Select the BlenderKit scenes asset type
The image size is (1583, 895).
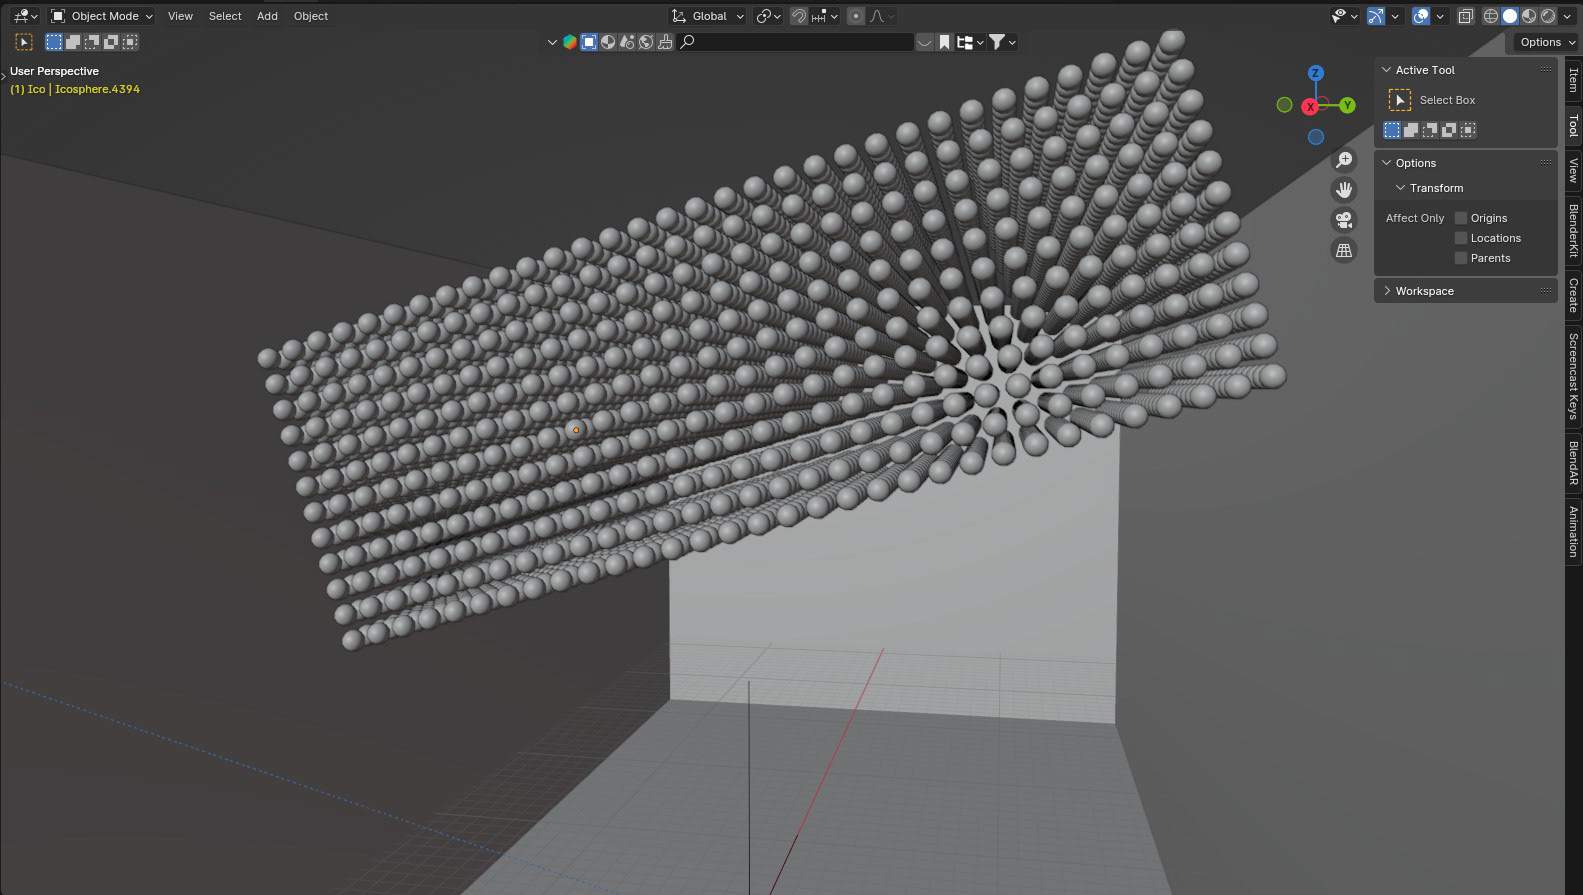pyautogui.click(x=627, y=42)
